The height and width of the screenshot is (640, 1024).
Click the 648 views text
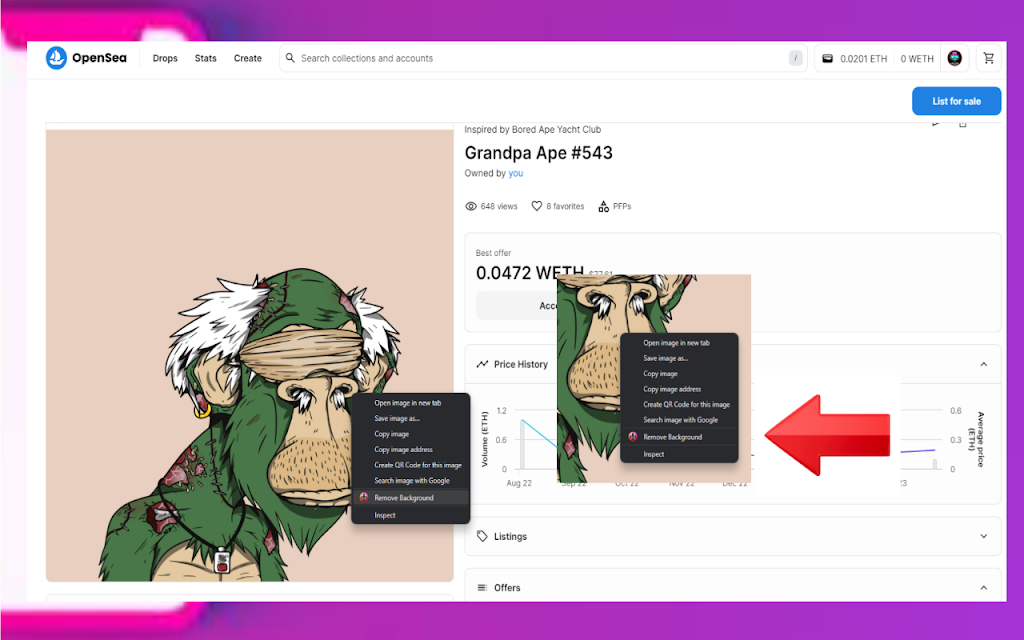tap(499, 206)
